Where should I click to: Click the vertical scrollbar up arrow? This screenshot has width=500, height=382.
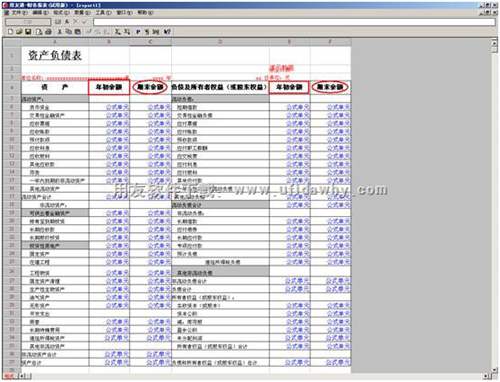(x=495, y=43)
